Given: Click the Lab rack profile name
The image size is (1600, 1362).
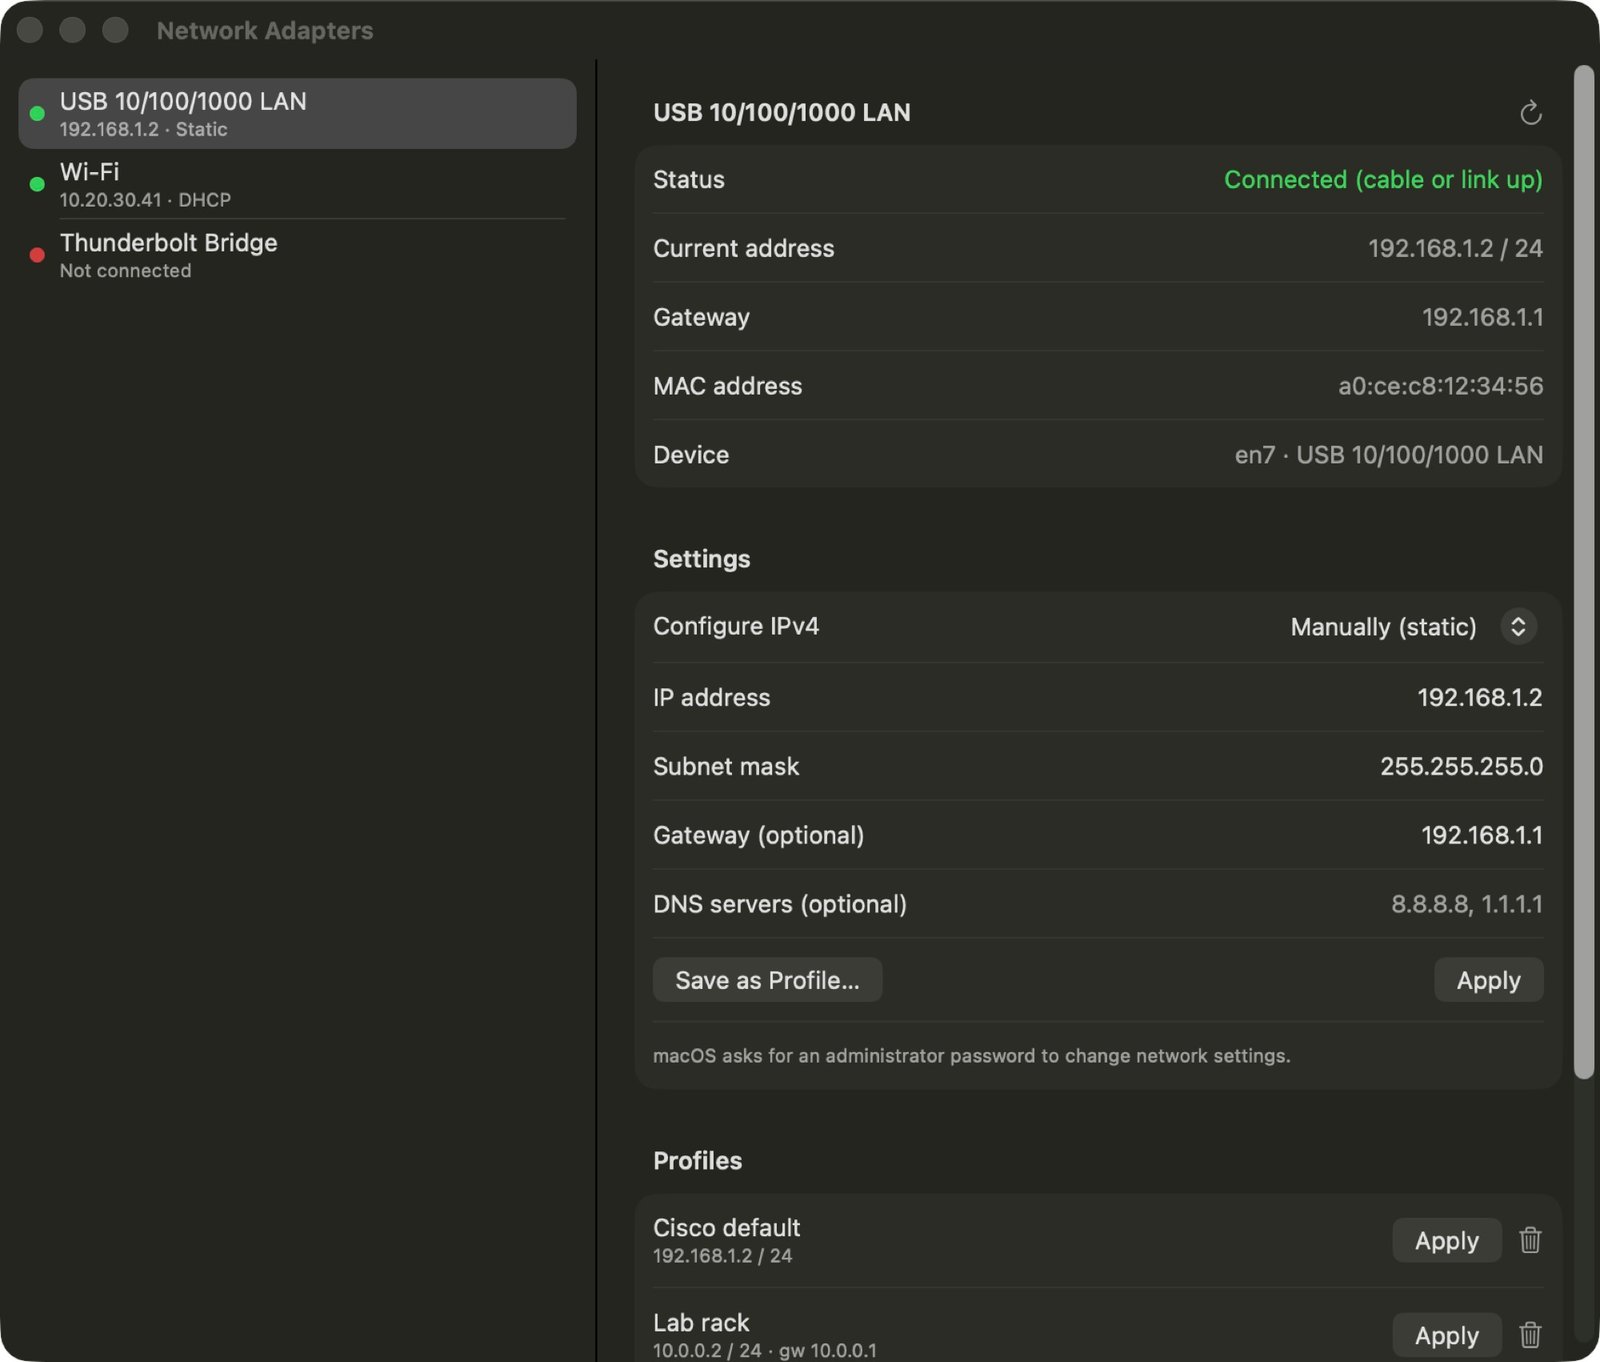Looking at the screenshot, I should pyautogui.click(x=701, y=1323).
